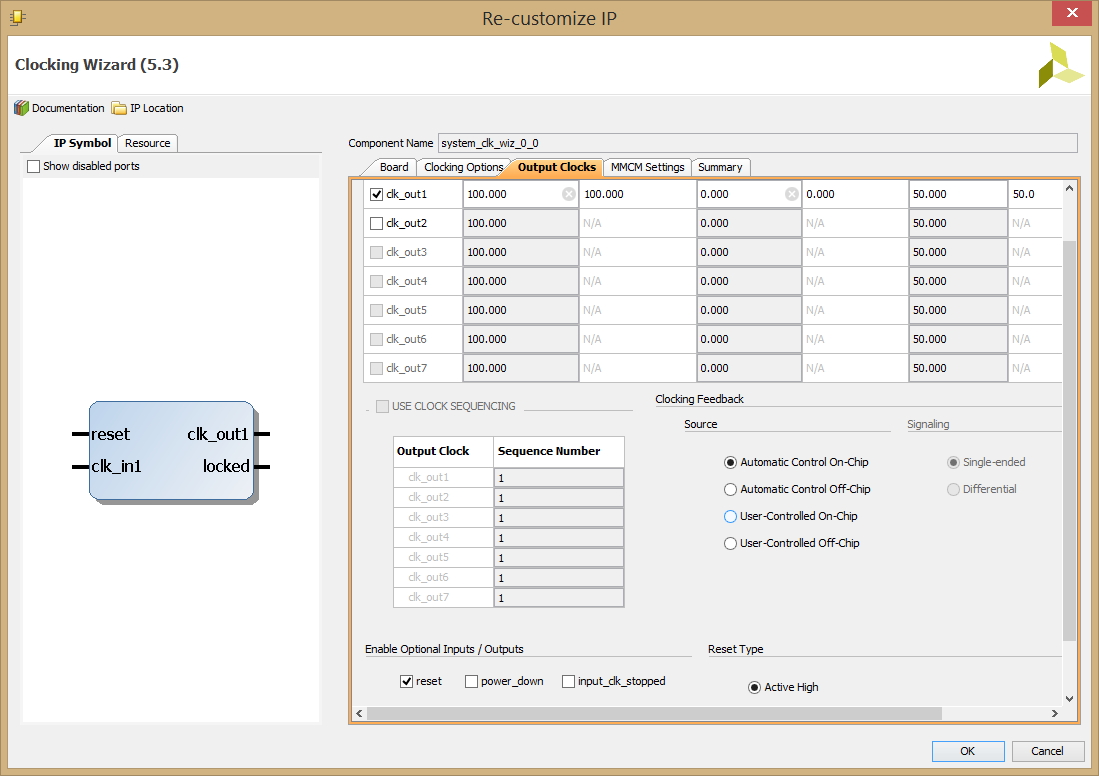1099x776 pixels.
Task: Clear the clk_out1 requested phase field
Action: coord(791,194)
